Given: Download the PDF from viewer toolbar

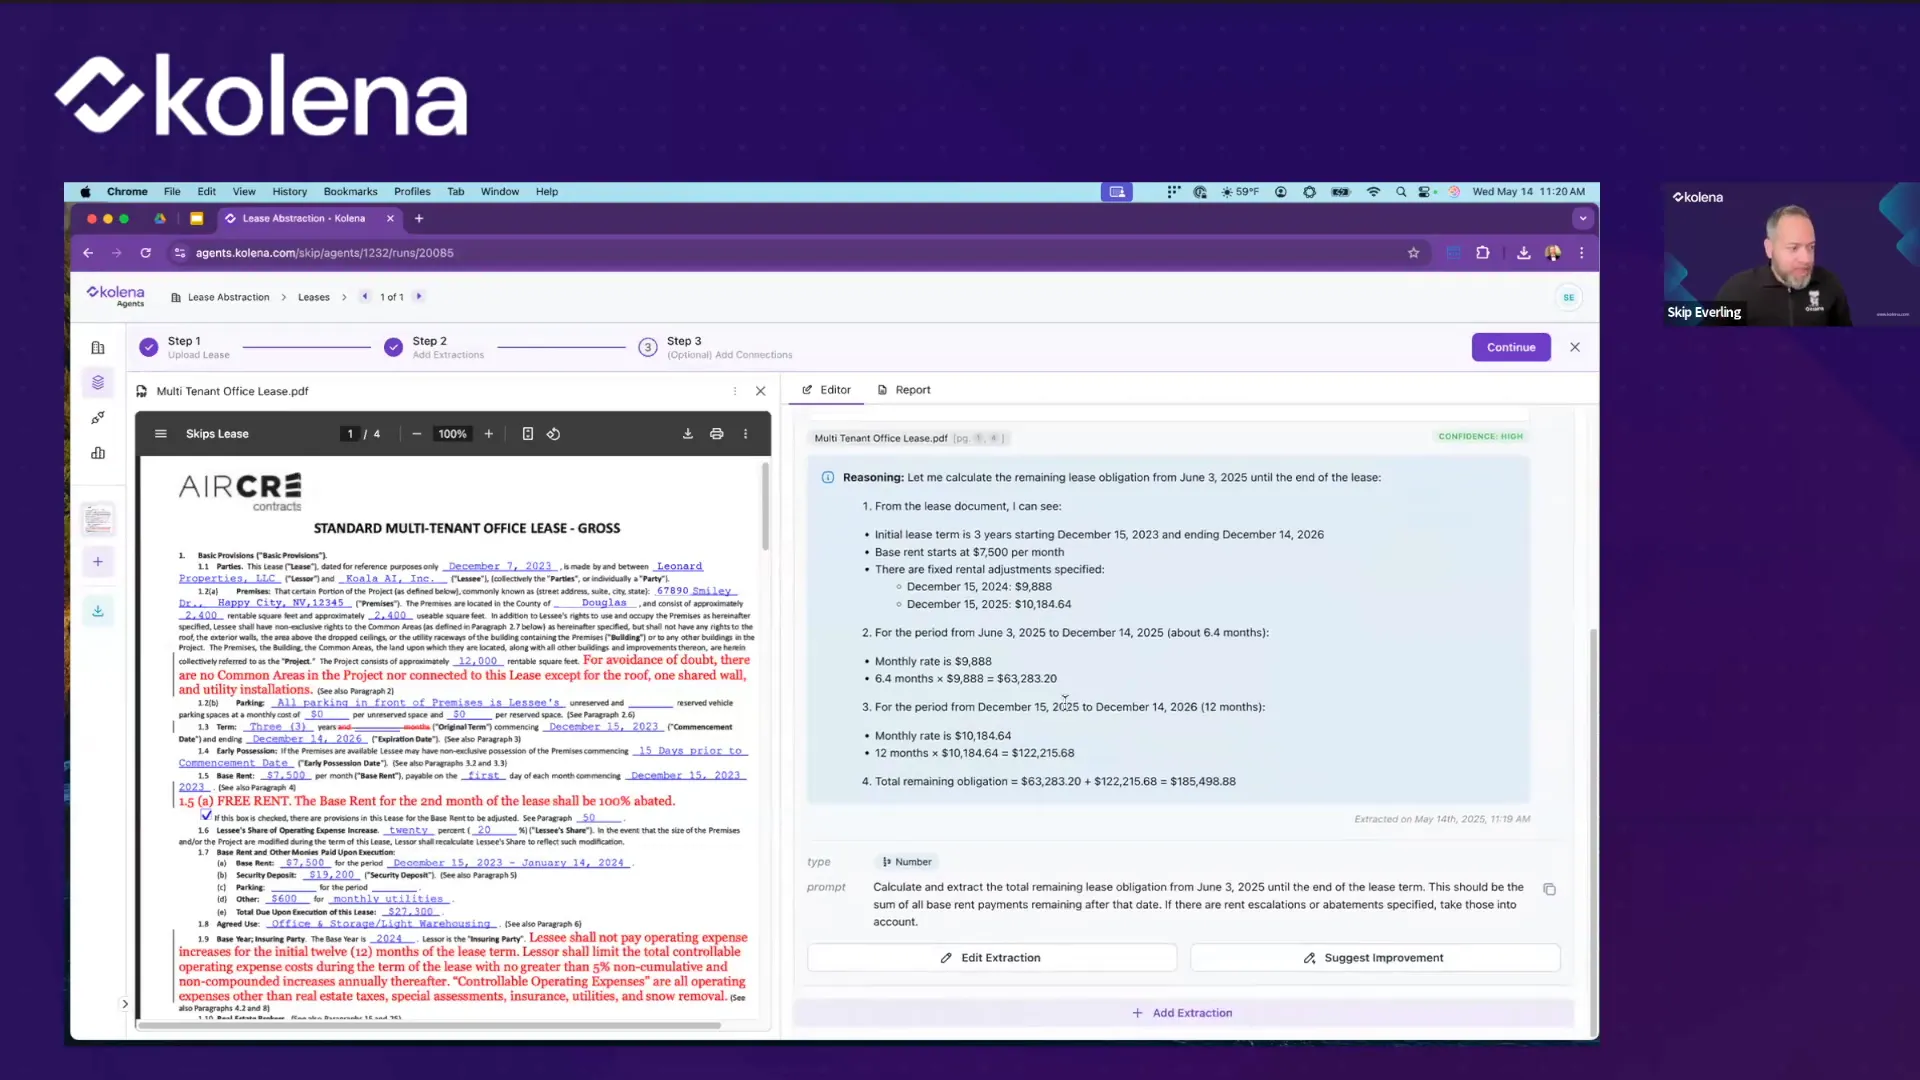Looking at the screenshot, I should coord(688,434).
